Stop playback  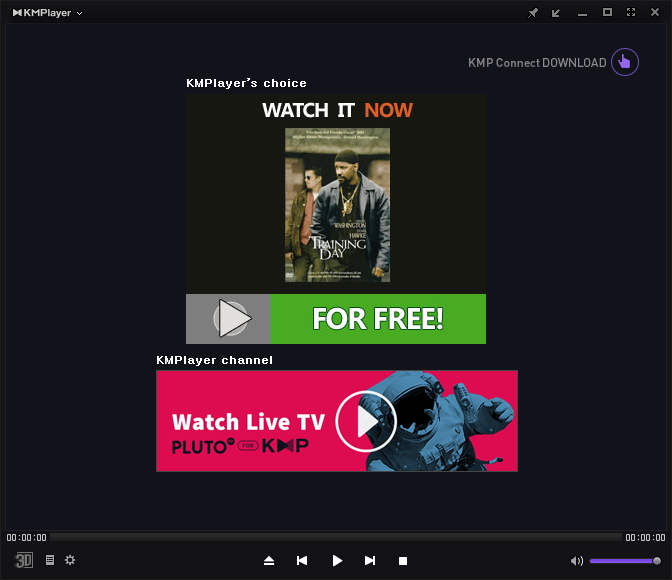pos(403,561)
